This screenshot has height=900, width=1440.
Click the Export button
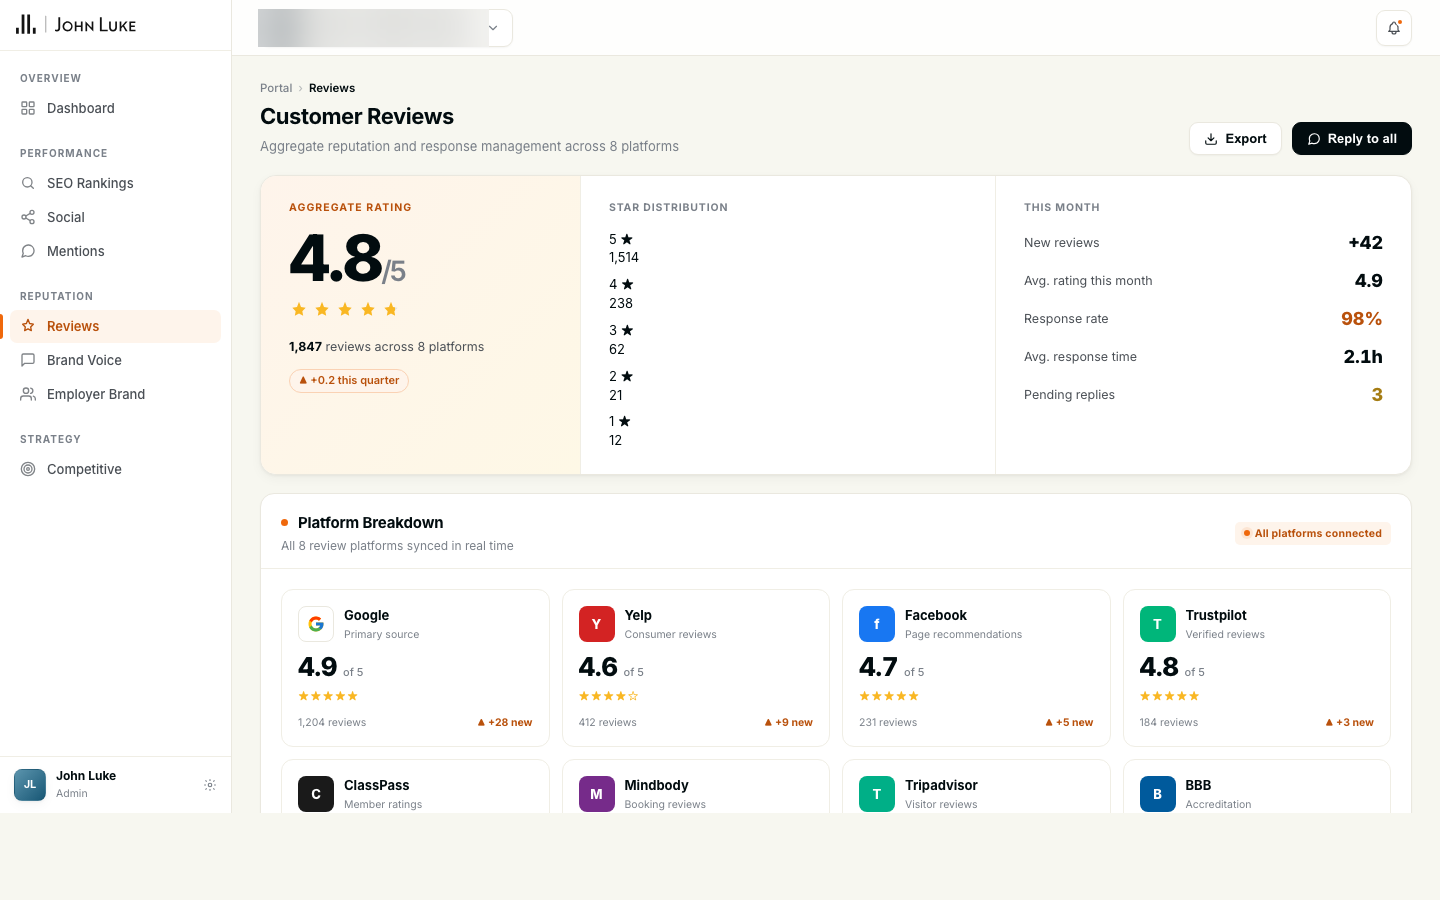(x=1235, y=139)
